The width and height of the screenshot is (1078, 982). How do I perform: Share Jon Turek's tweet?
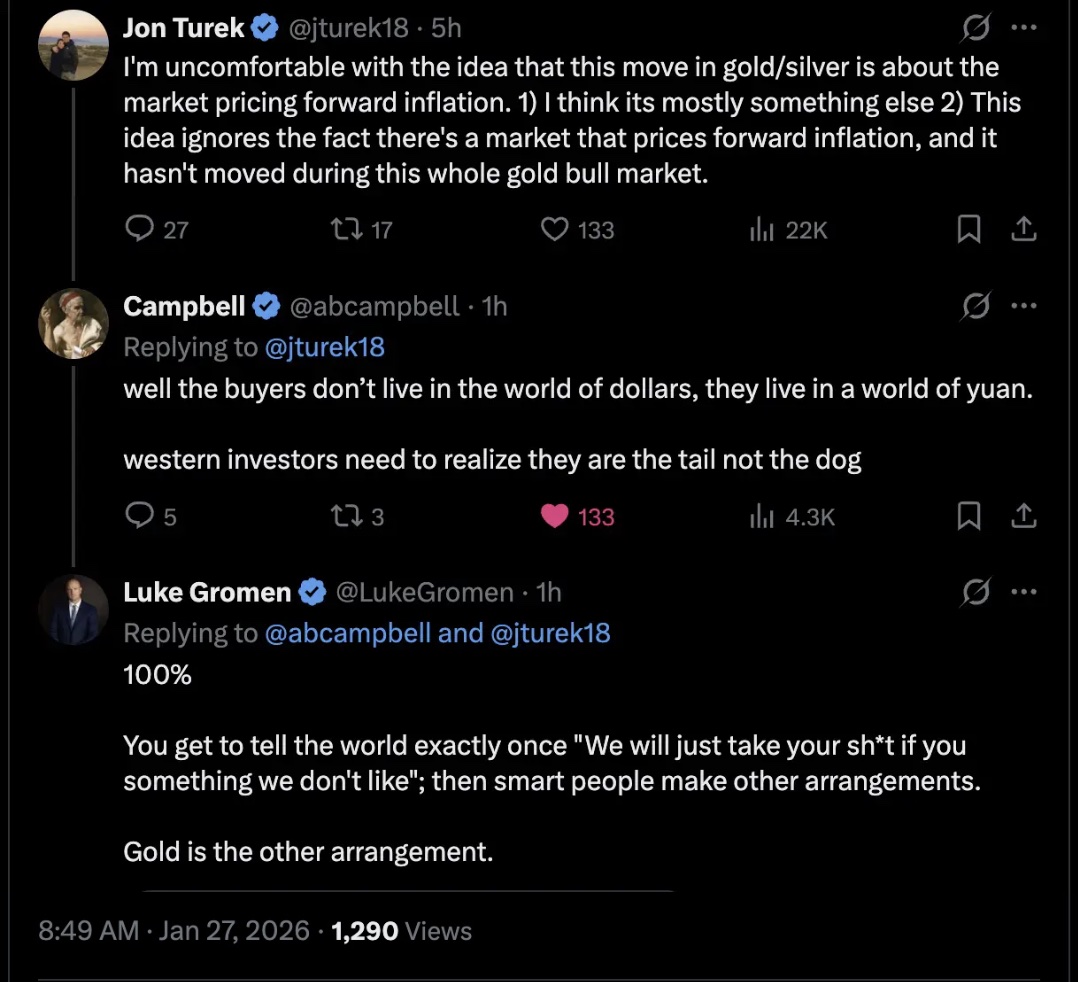pos(1022,230)
